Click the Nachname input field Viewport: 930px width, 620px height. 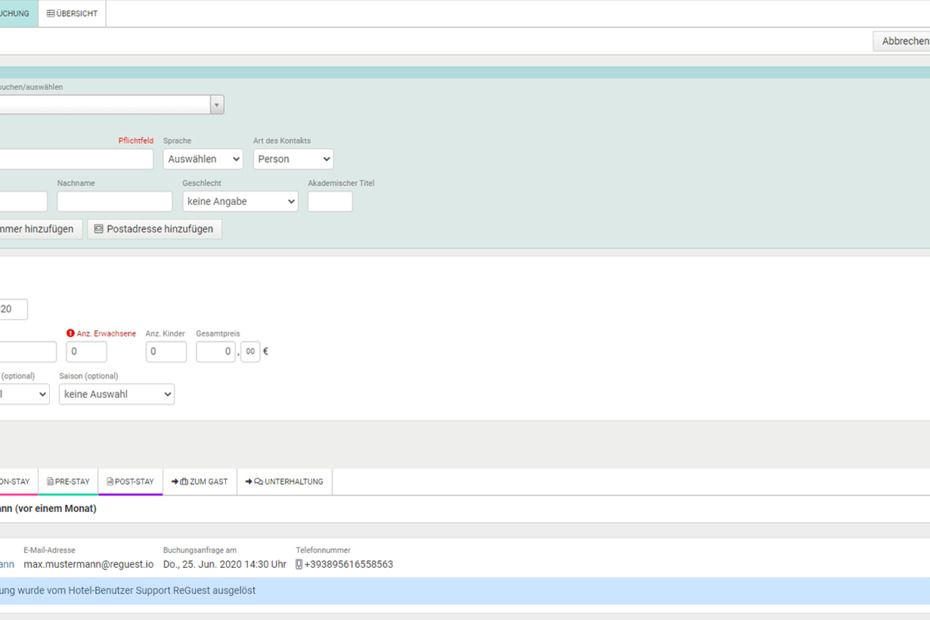pyautogui.click(x=114, y=202)
